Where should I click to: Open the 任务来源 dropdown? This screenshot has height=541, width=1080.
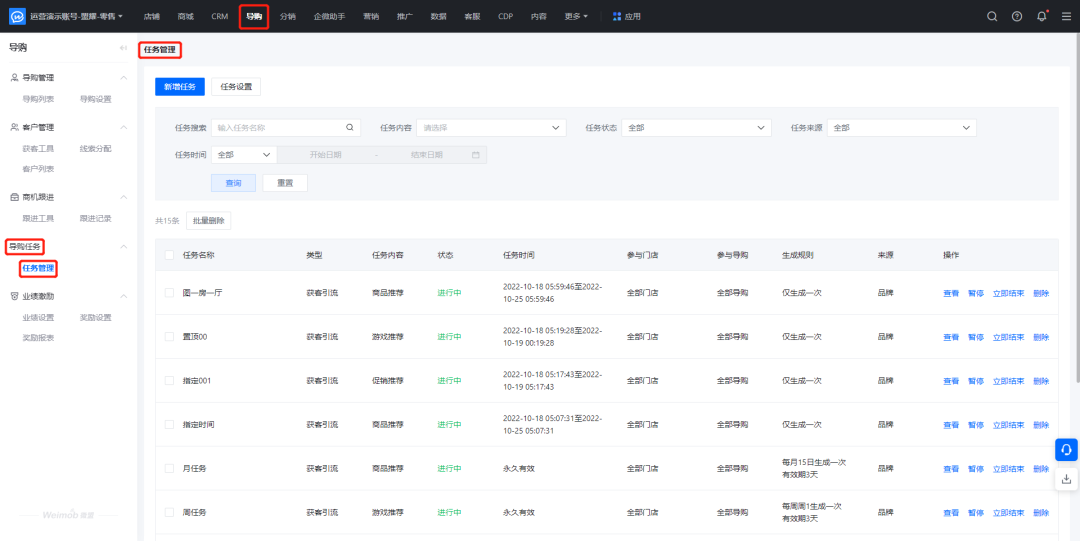click(902, 127)
